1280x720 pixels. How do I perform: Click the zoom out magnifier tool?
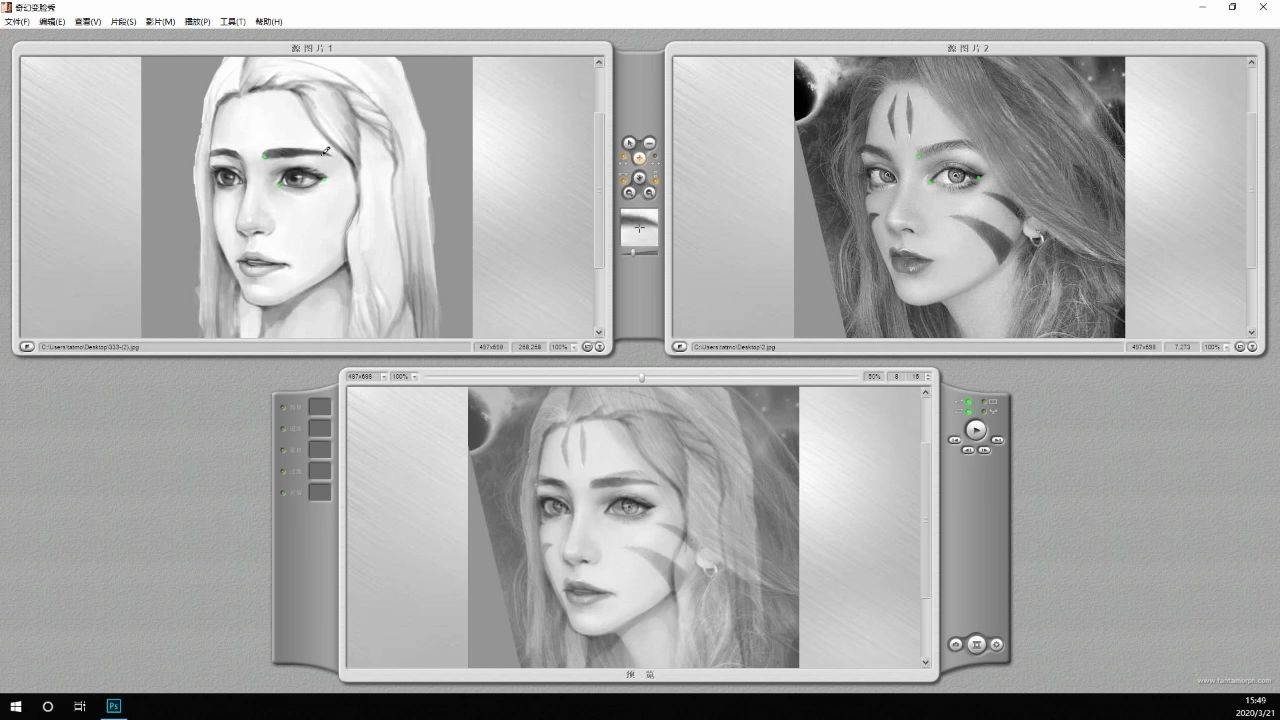pos(649,192)
